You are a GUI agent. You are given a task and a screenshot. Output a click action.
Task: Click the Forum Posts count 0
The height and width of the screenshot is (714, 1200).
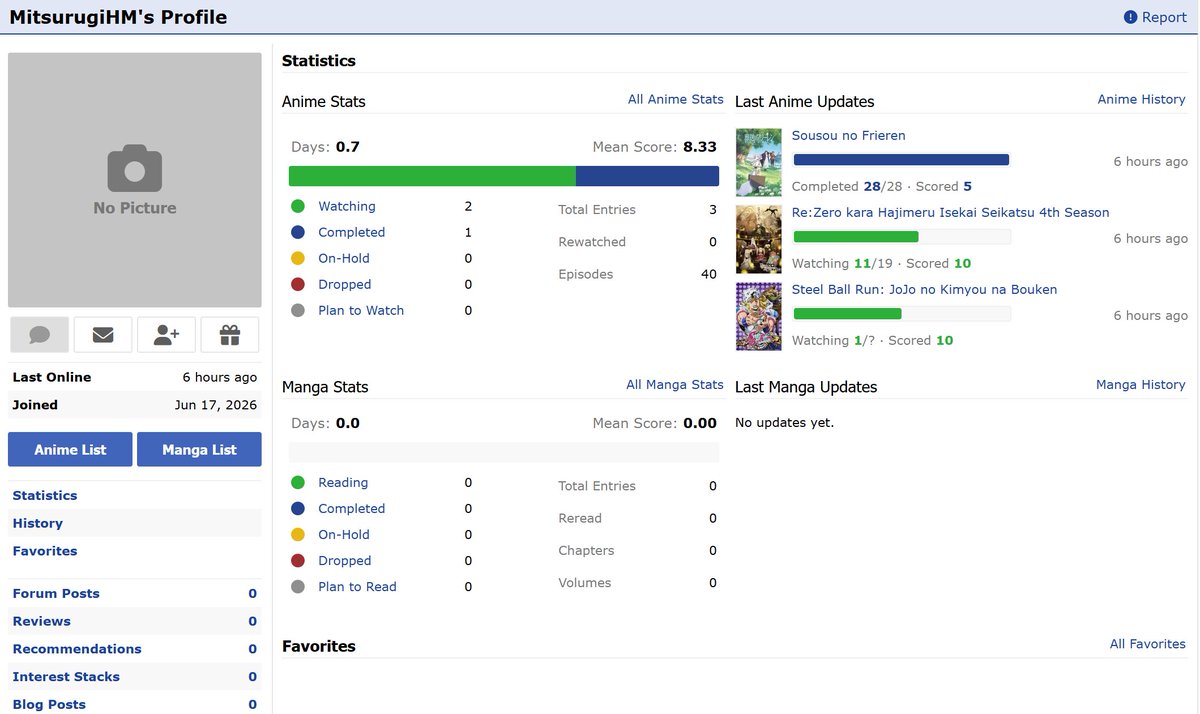[x=253, y=593]
